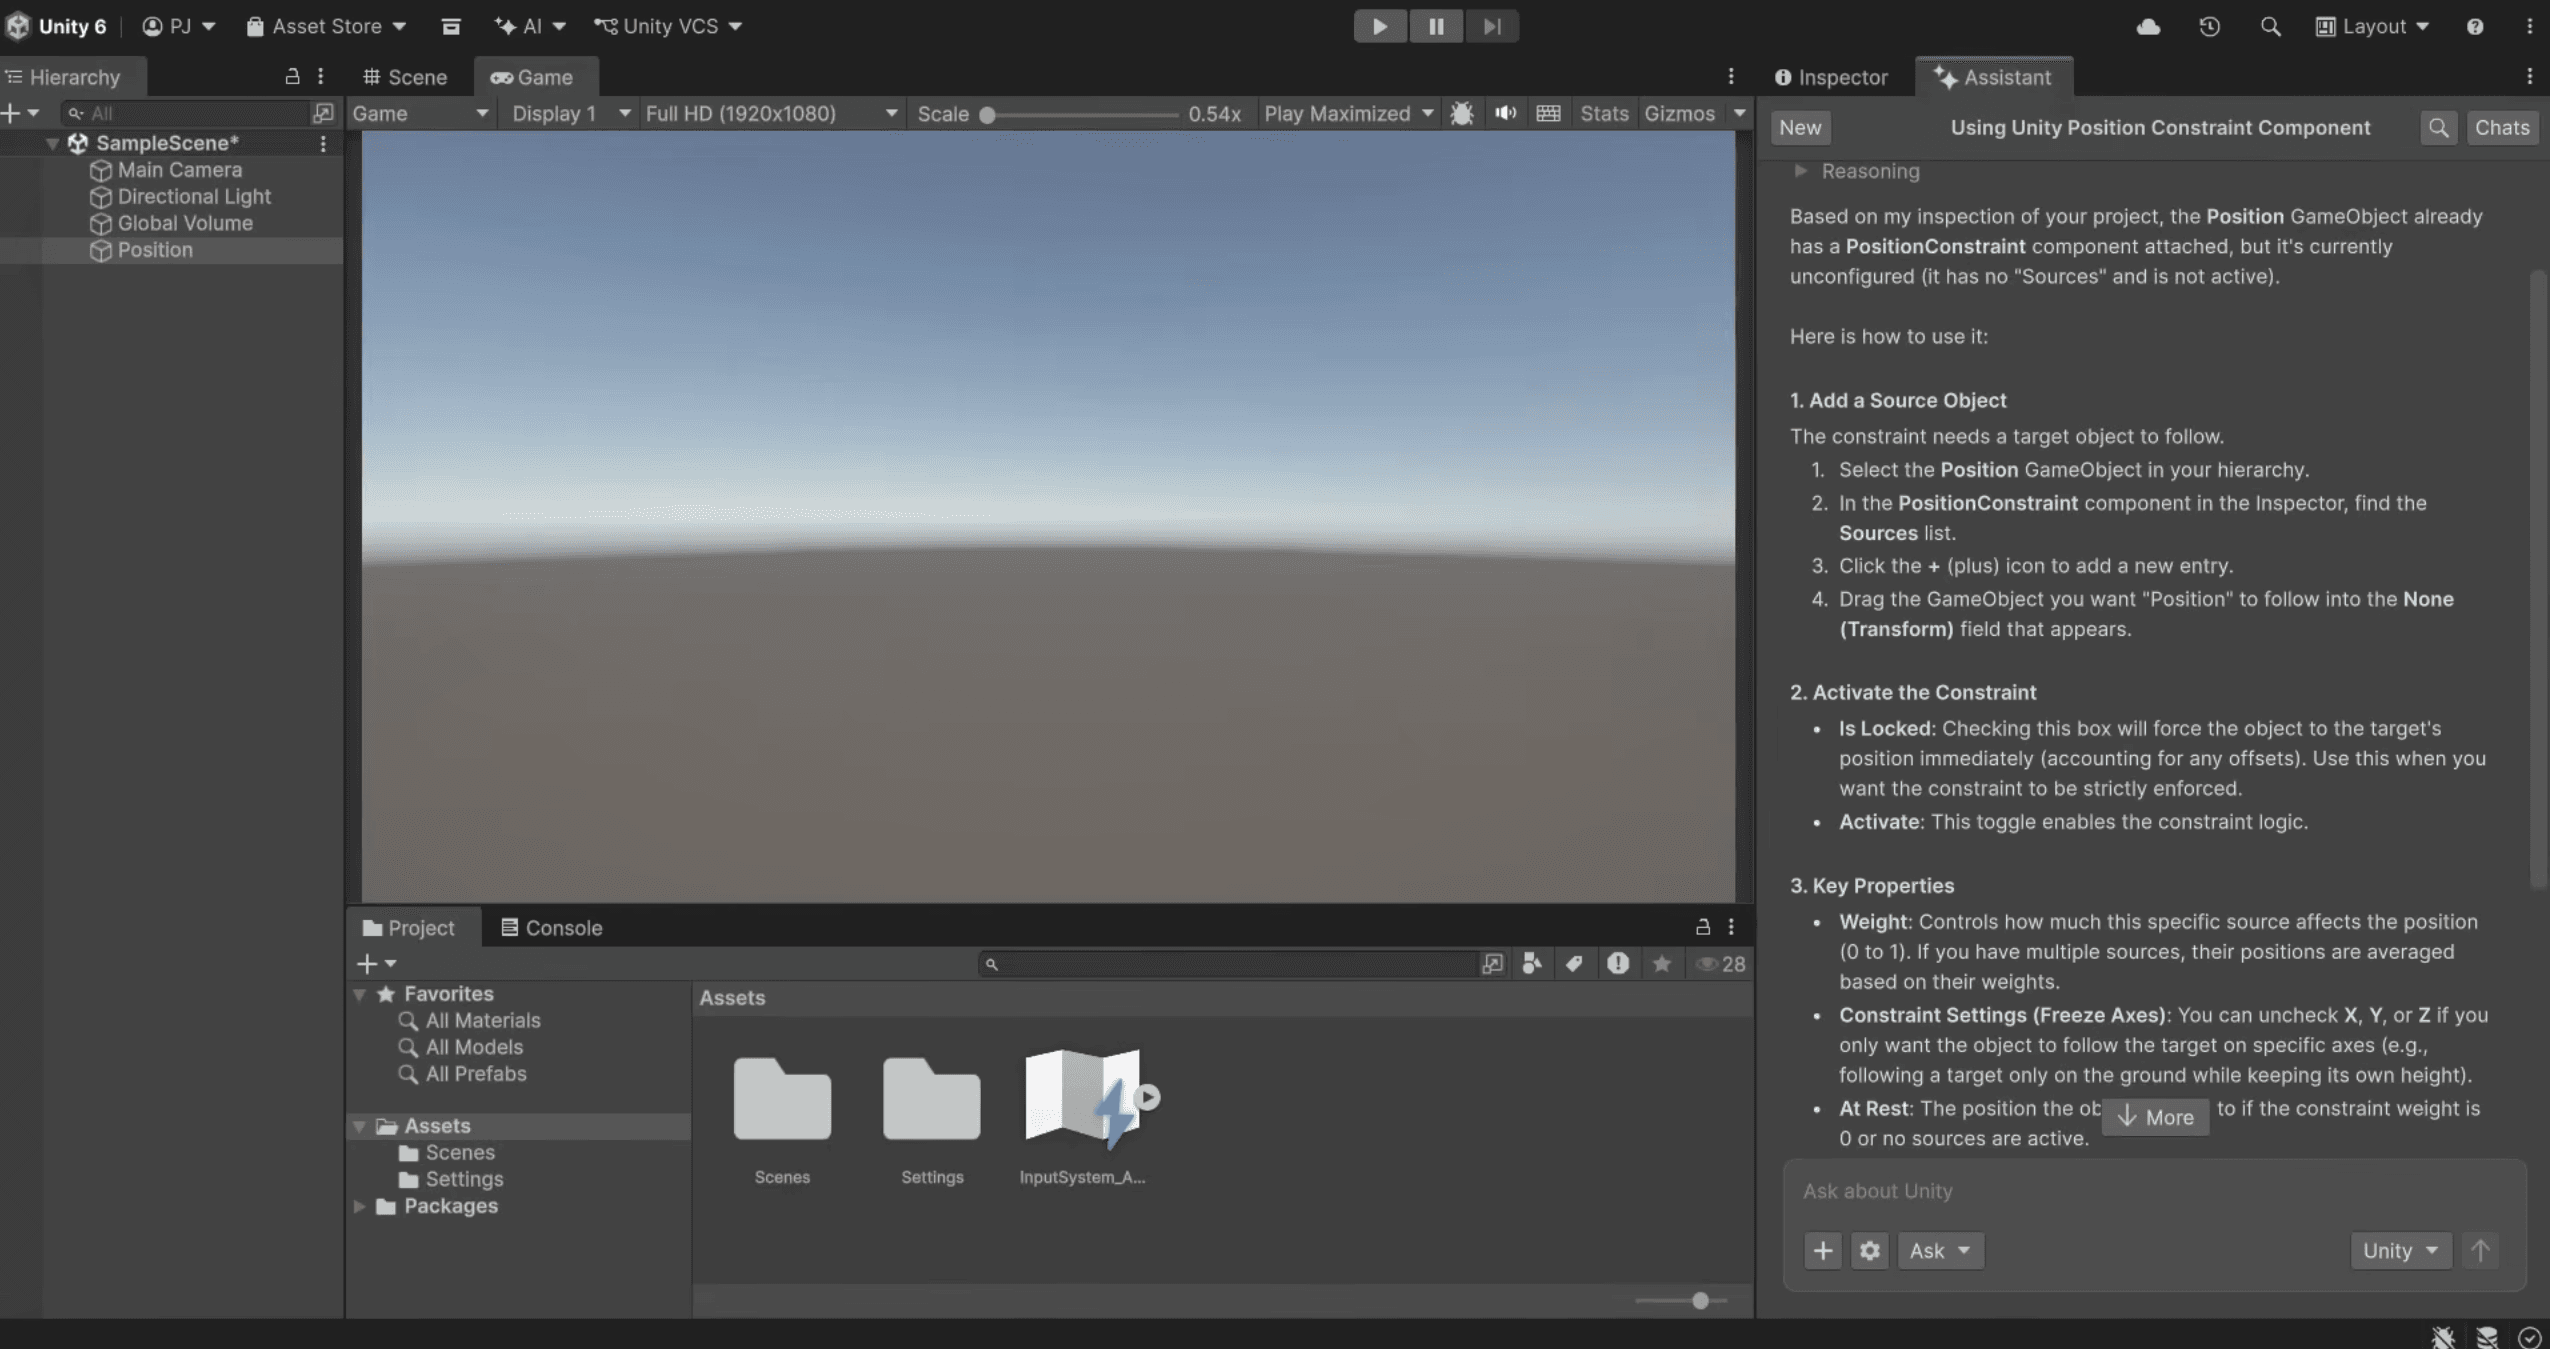2550x1349 pixels.
Task: Open the PJ account dropdown
Action: click(x=179, y=27)
